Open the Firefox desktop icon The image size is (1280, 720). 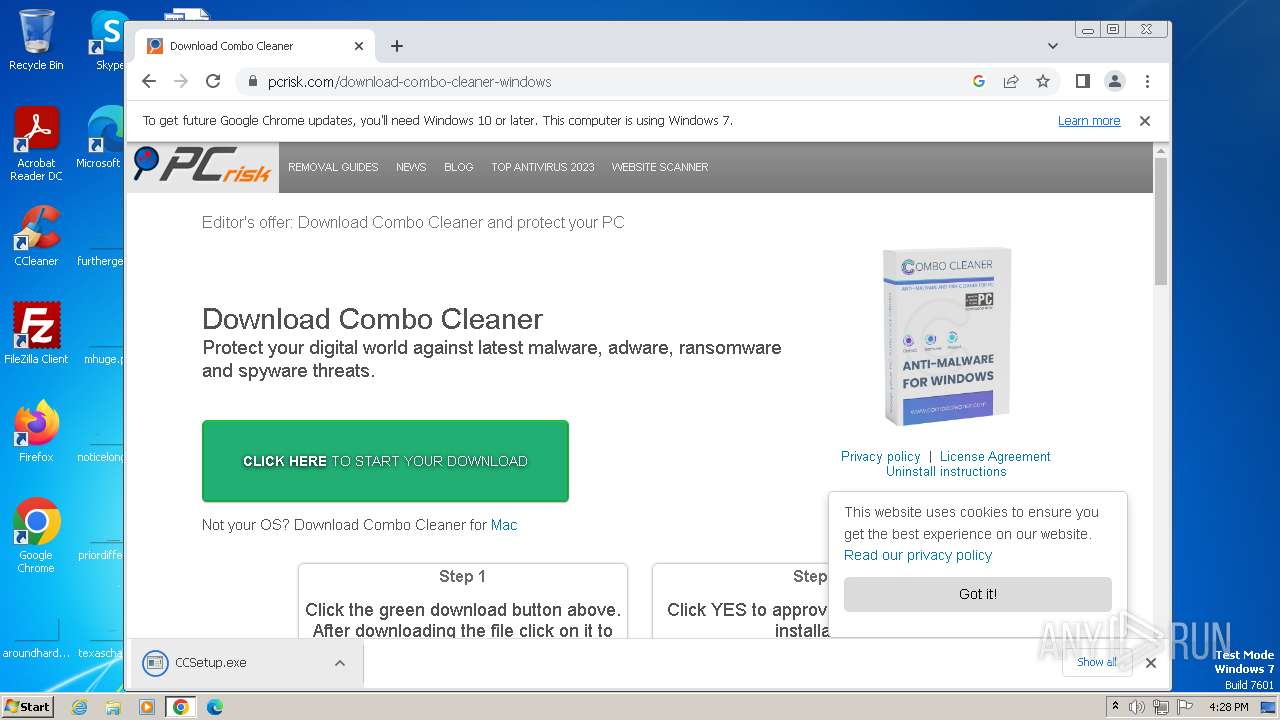coord(36,431)
